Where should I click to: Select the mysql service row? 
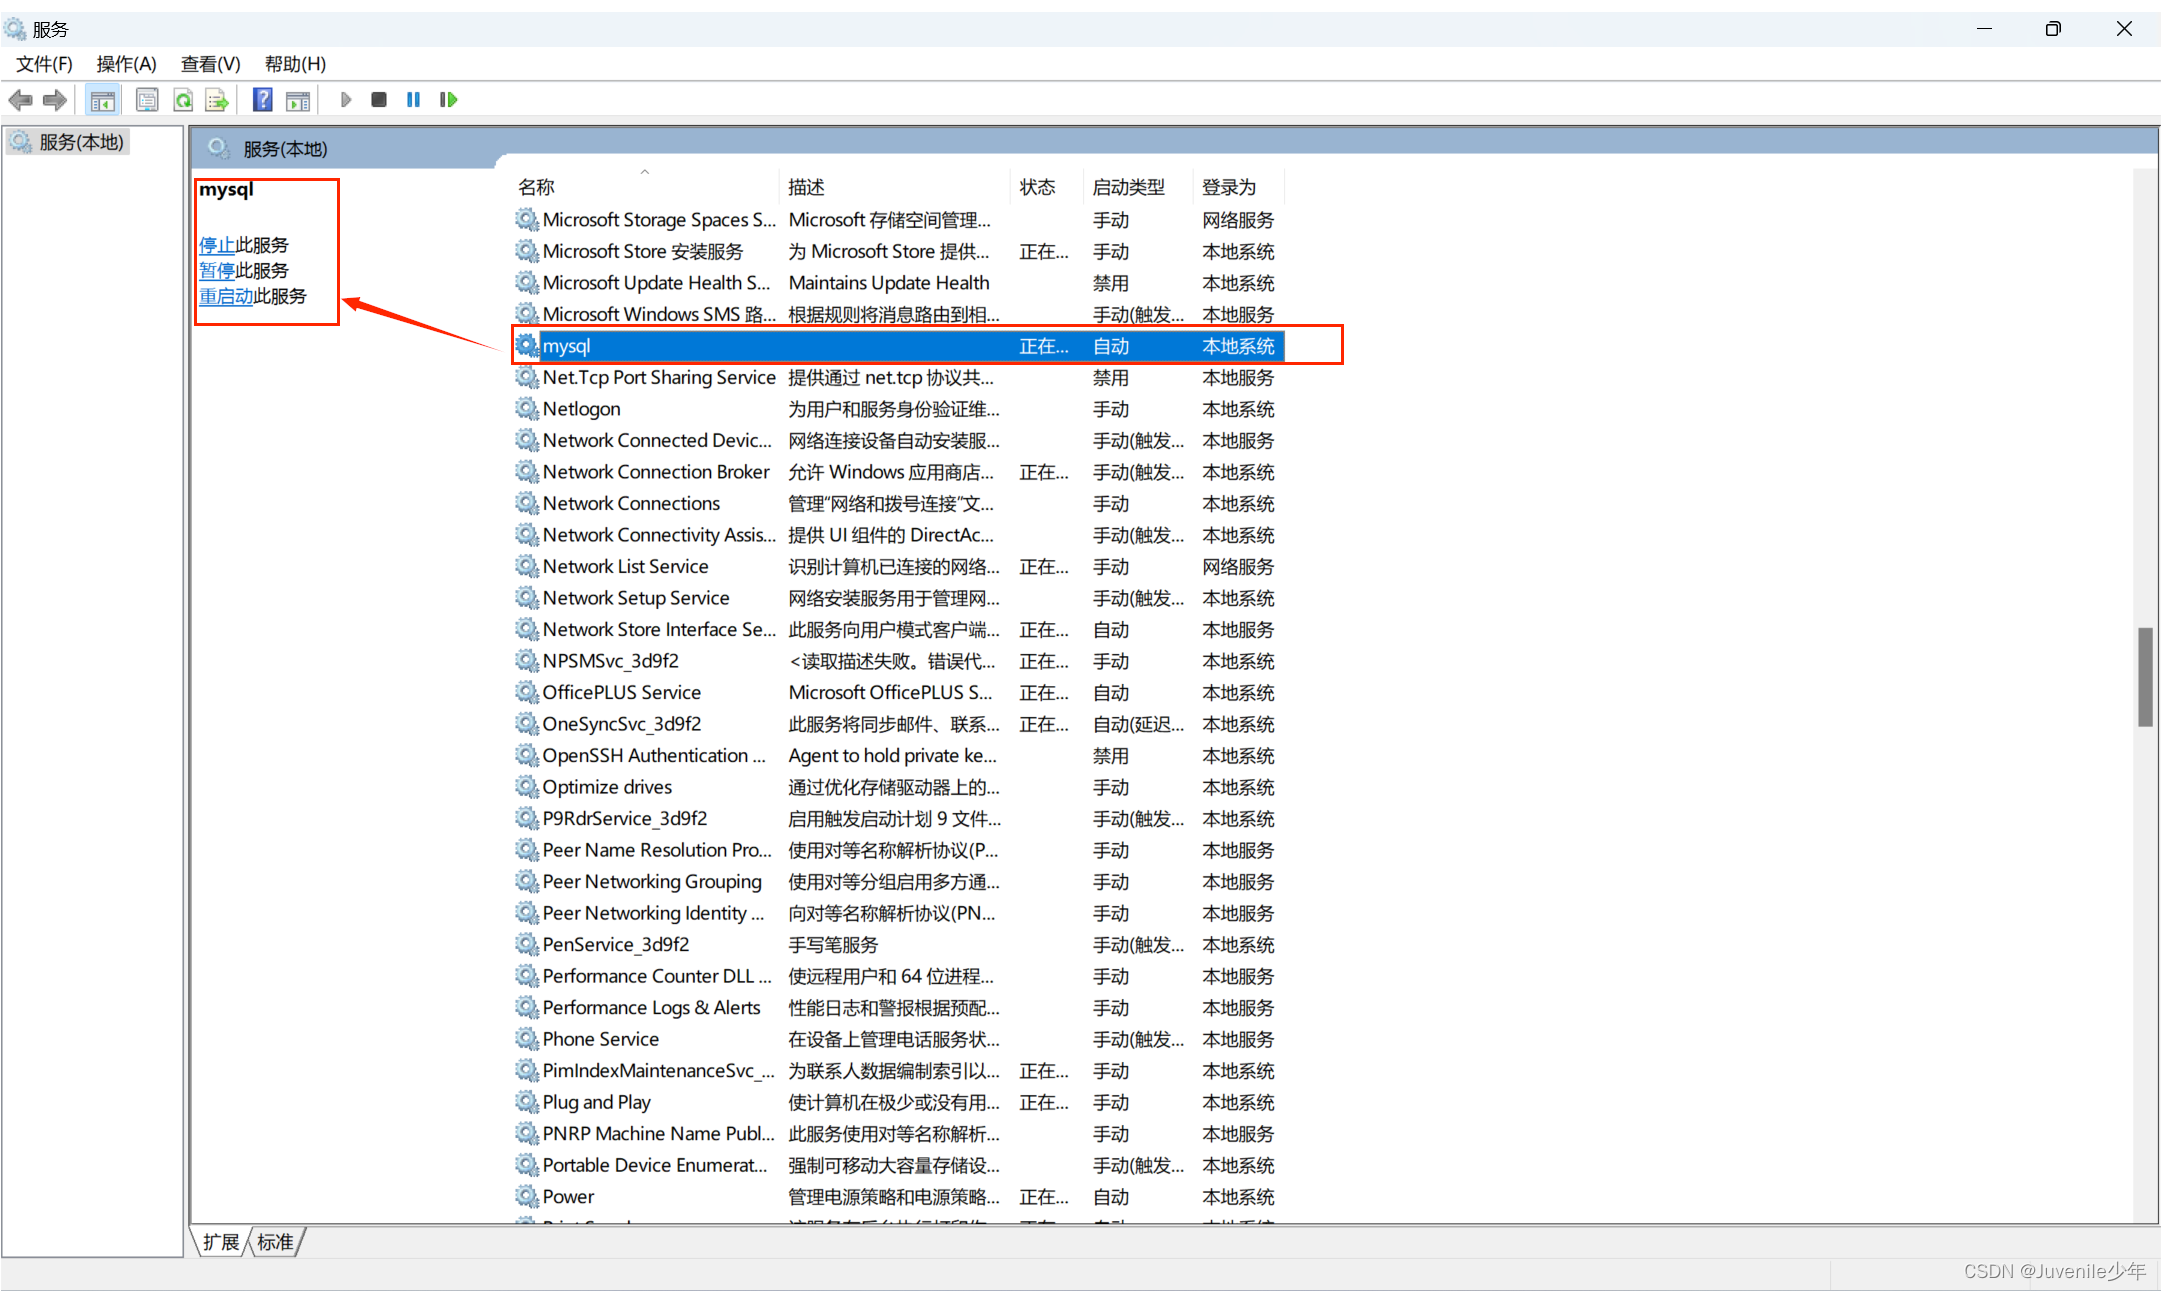click(x=898, y=346)
